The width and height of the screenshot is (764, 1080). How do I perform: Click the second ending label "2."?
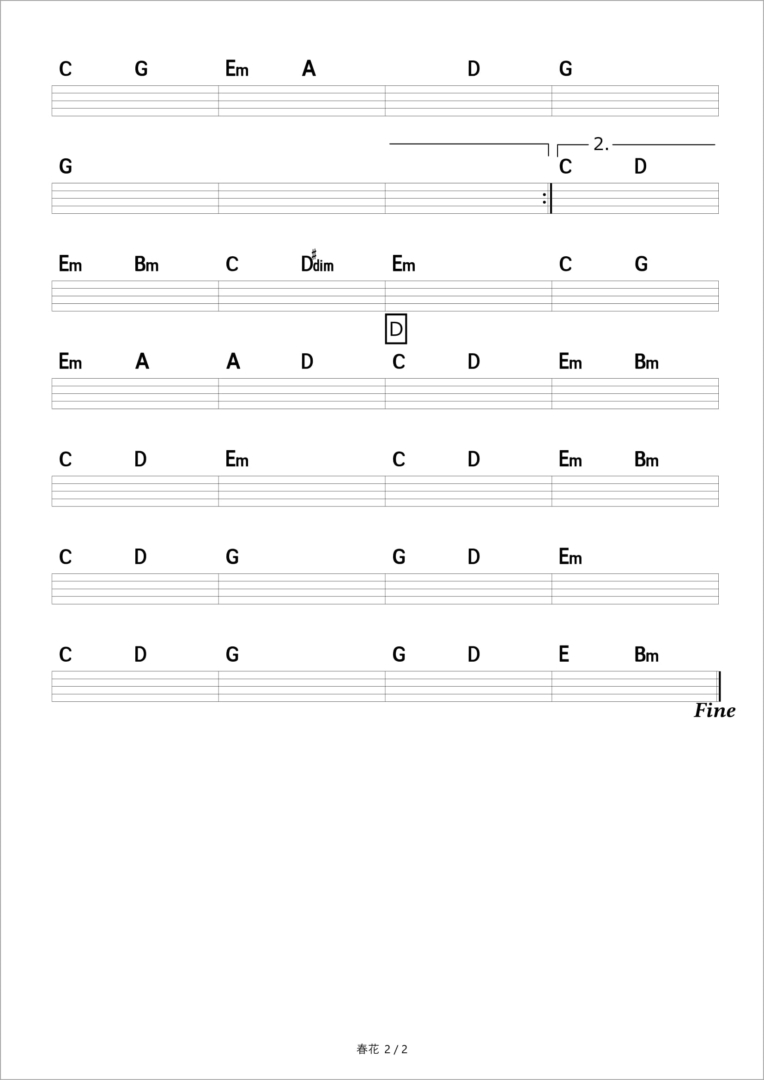click(x=600, y=145)
